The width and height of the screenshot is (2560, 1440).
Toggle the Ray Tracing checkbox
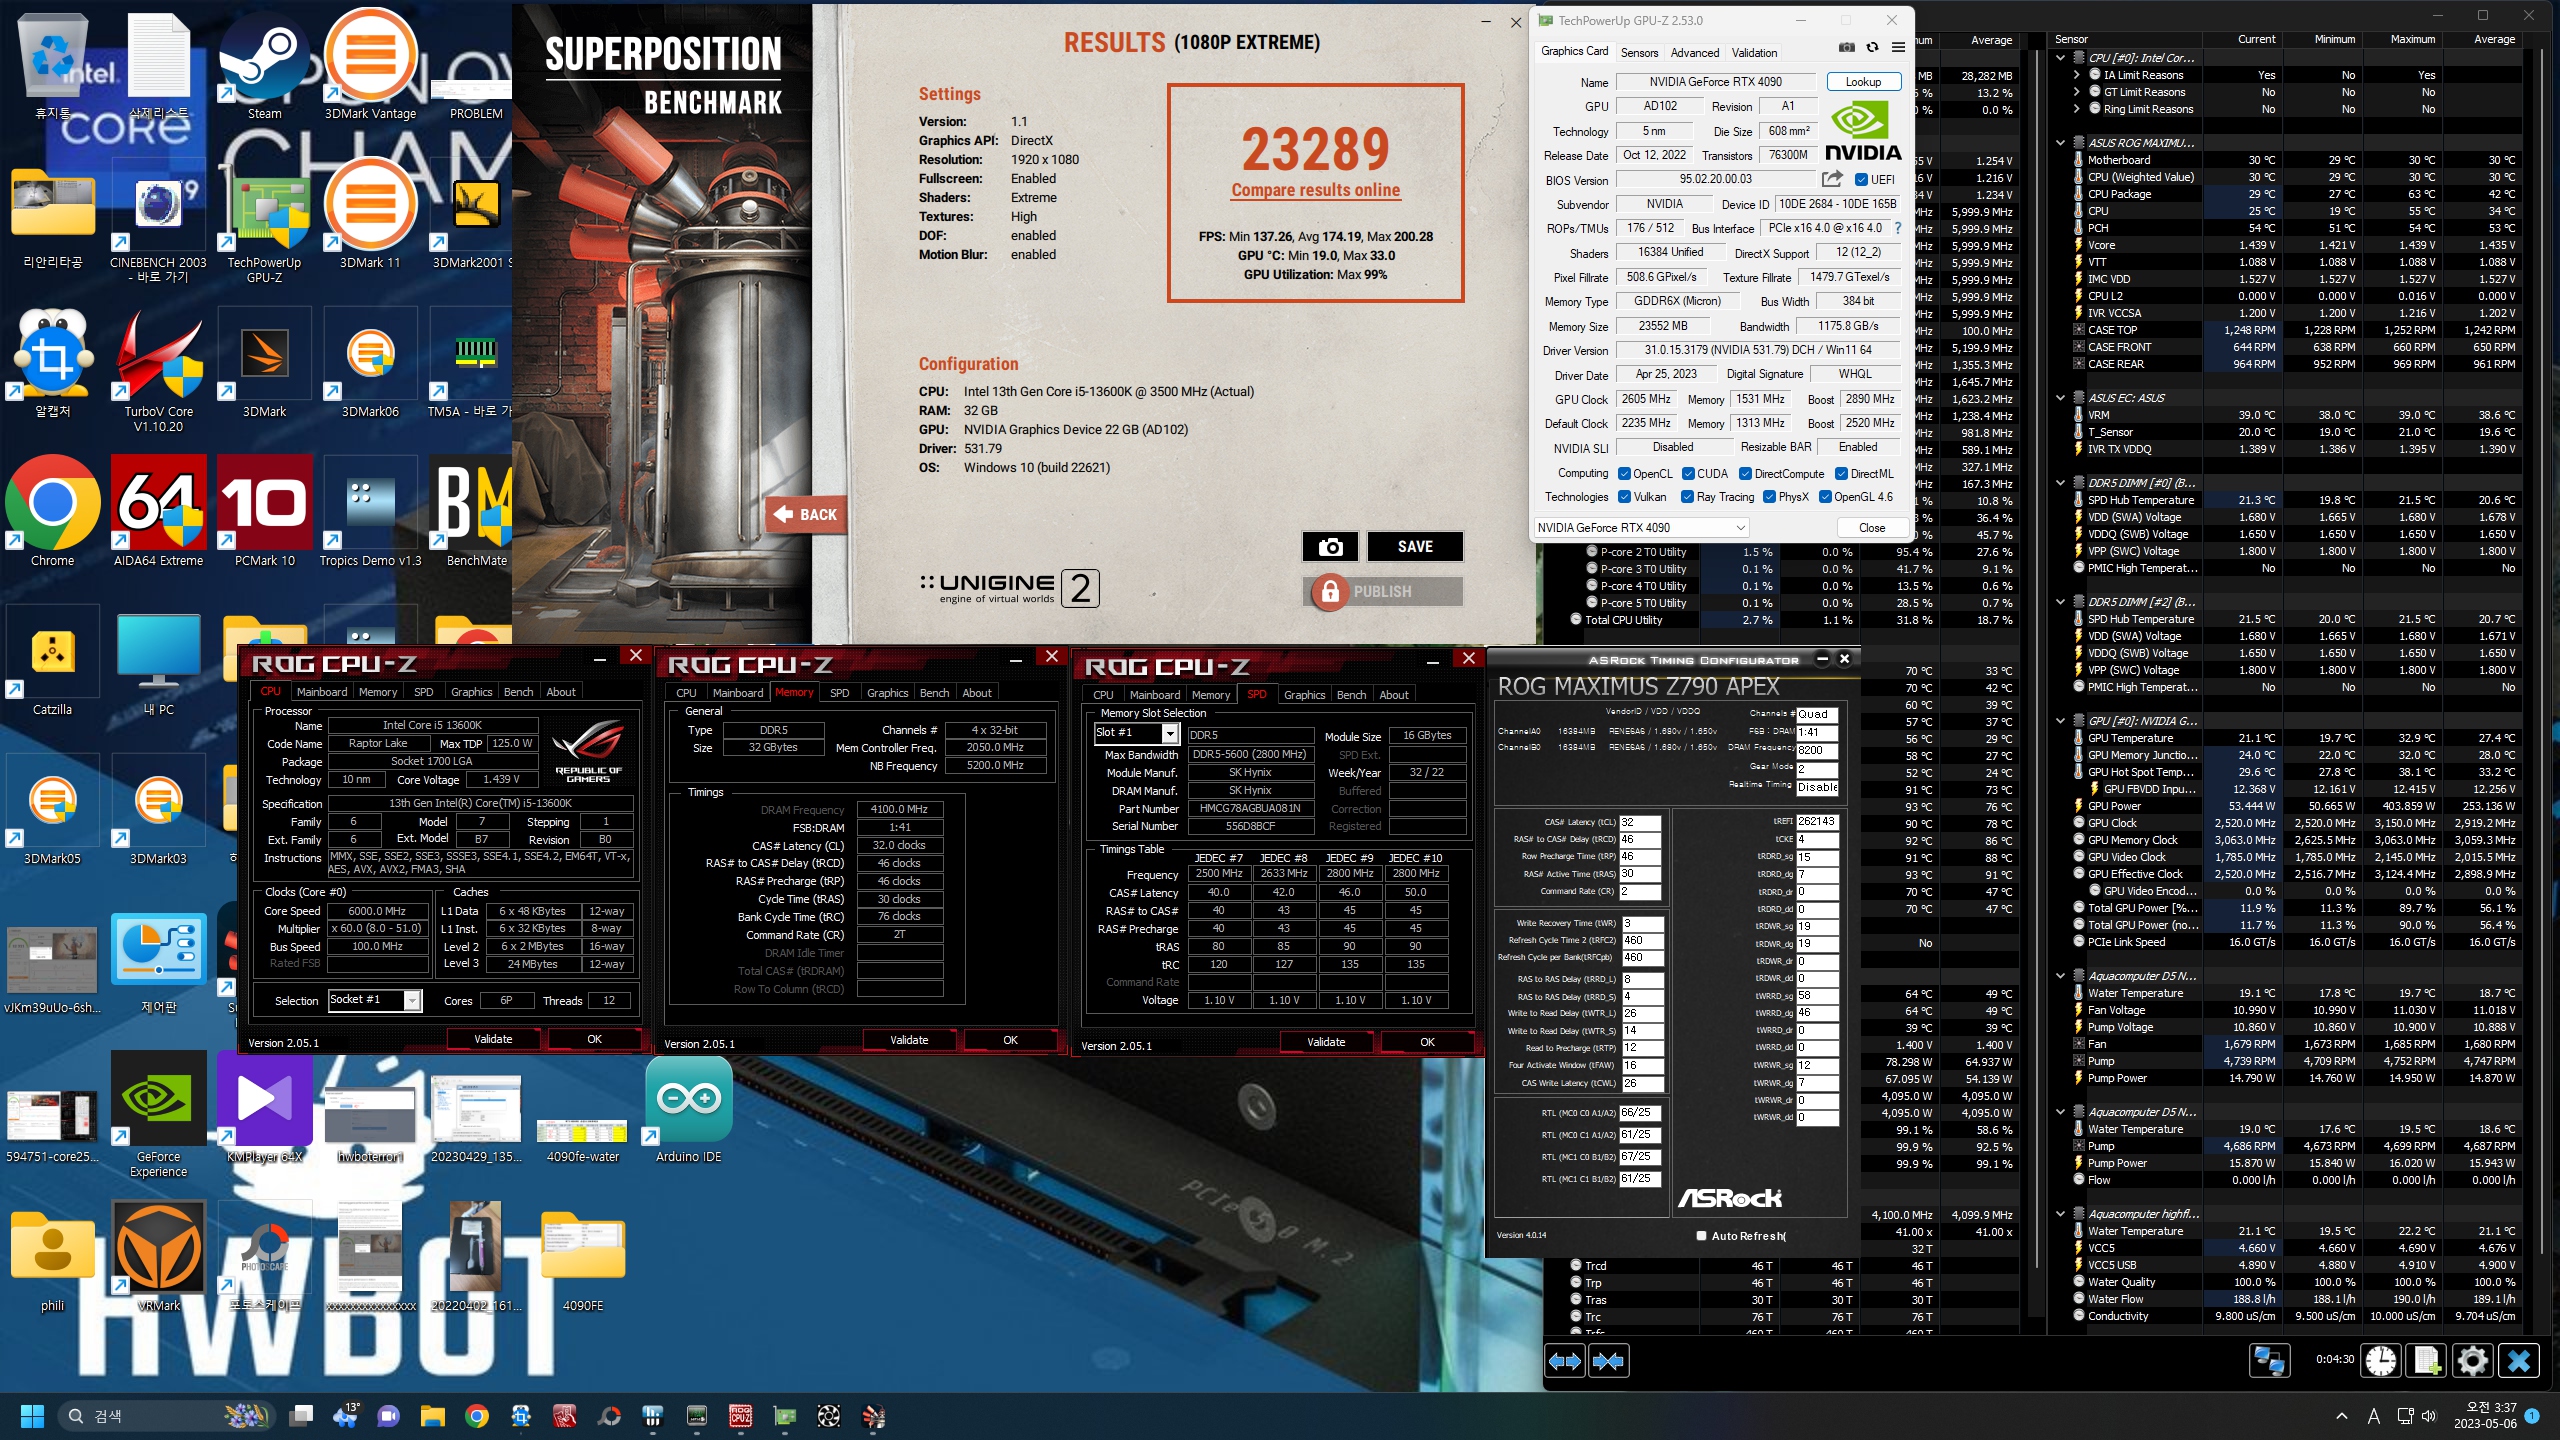(x=1688, y=497)
